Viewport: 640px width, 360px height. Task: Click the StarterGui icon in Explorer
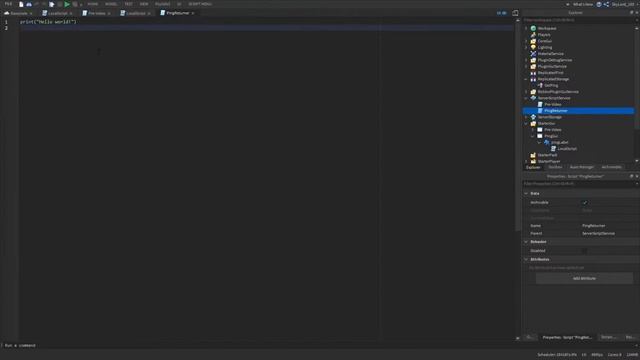coord(533,123)
